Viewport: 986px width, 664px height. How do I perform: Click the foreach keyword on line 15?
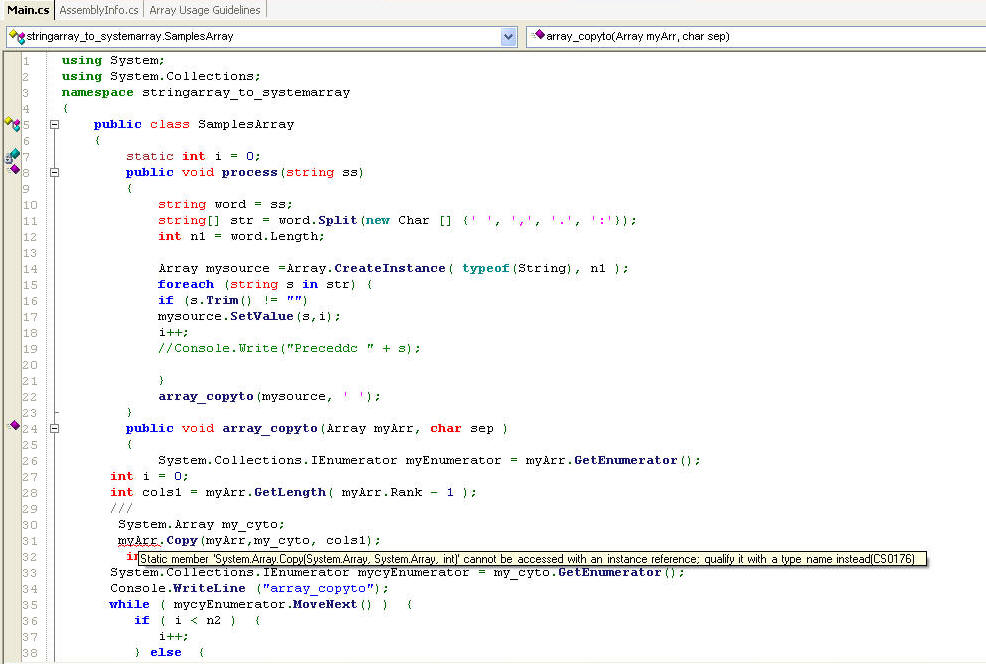click(186, 284)
